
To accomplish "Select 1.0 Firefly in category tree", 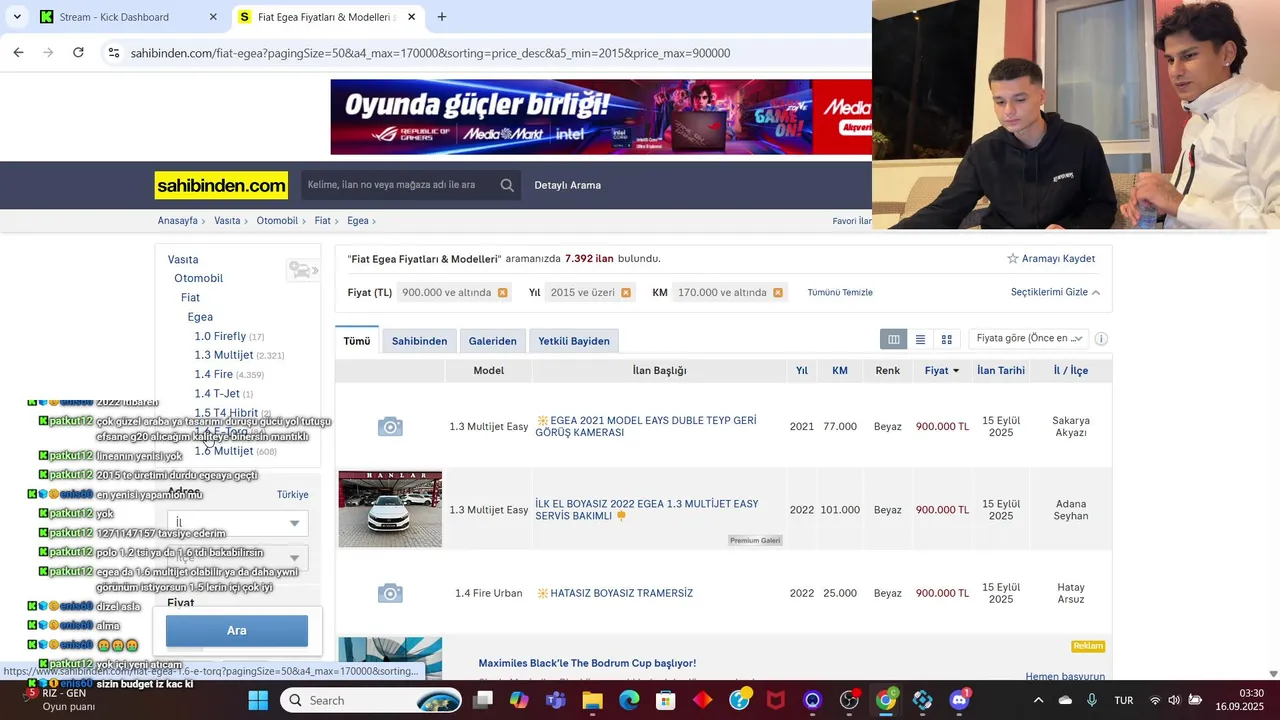I will 220,336.
